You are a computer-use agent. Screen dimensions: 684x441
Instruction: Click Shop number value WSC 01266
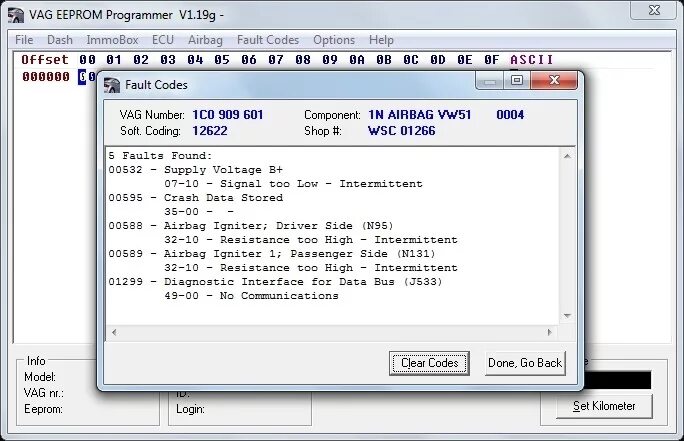click(401, 131)
